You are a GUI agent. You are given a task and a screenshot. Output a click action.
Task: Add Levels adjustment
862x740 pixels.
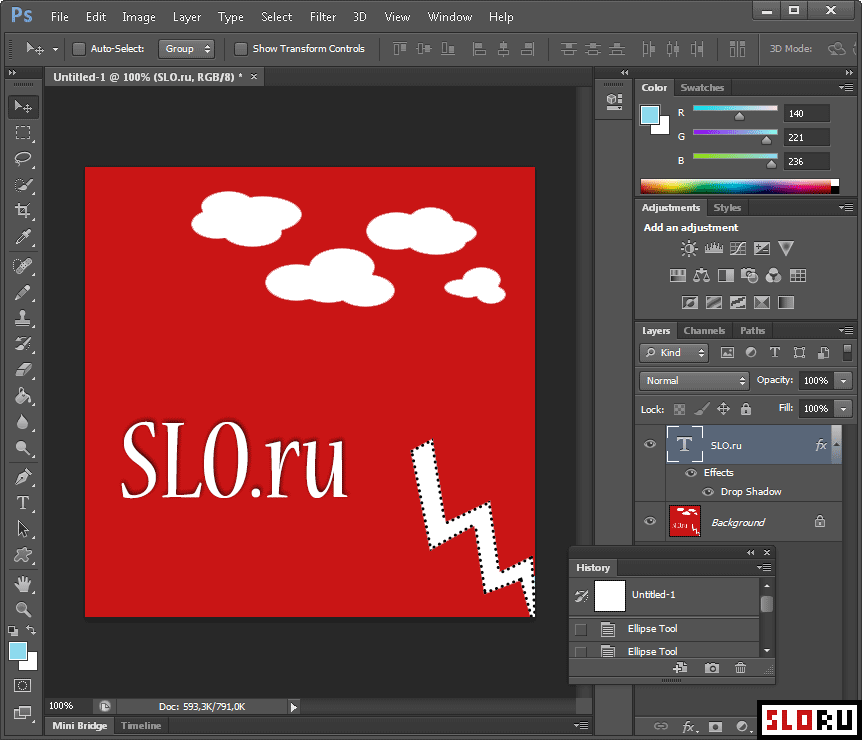(x=714, y=249)
